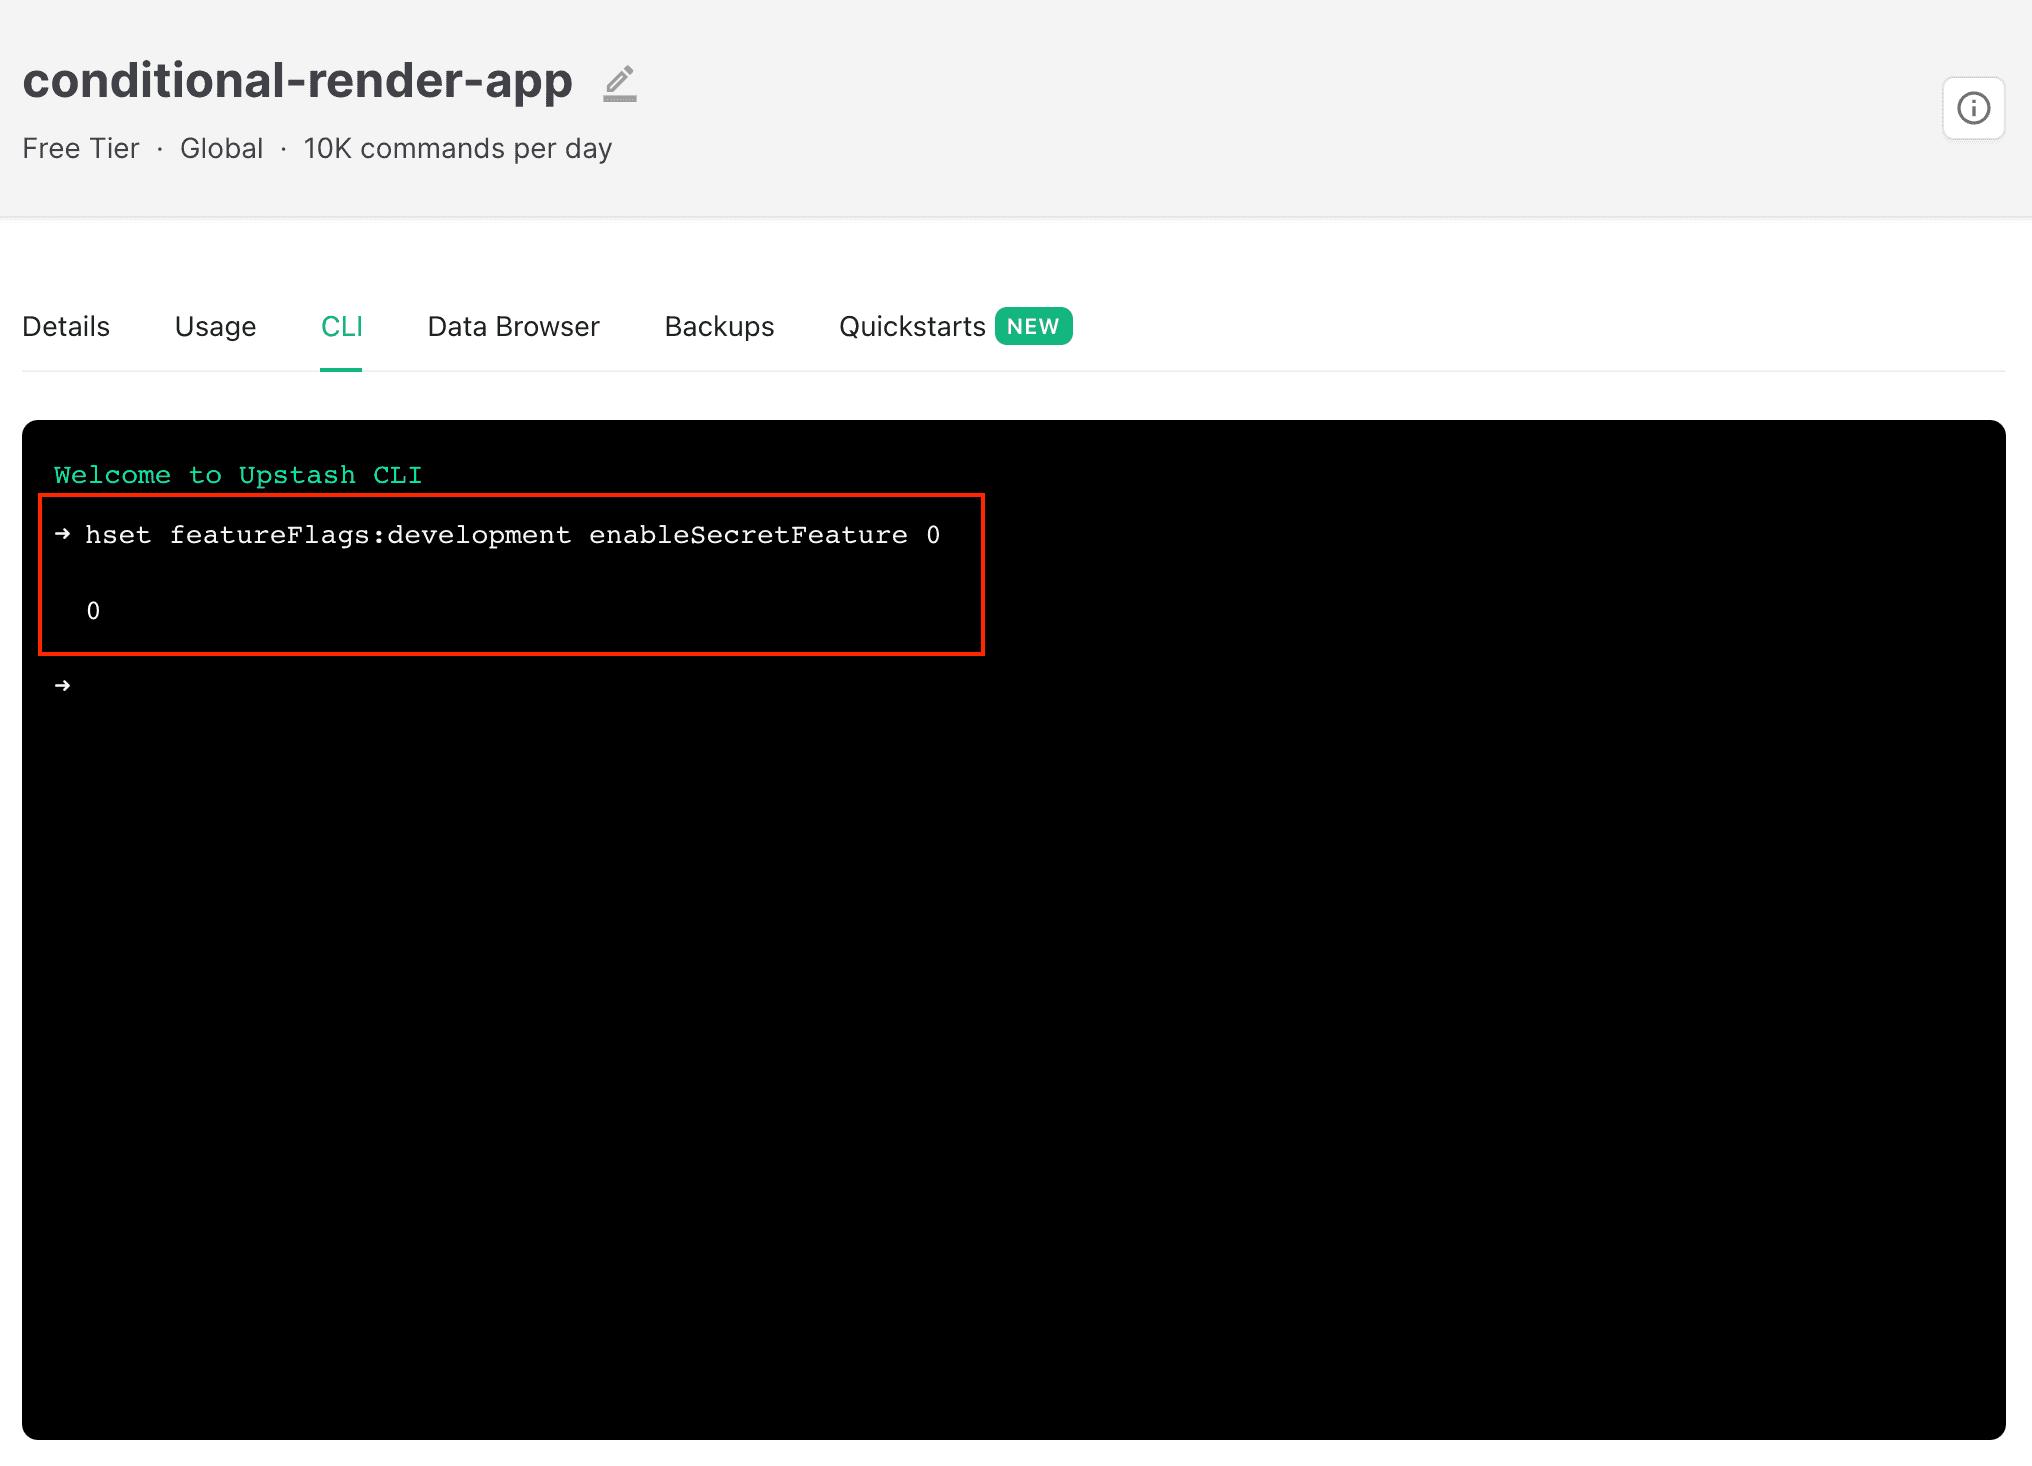Open the info panel icon button

(1973, 108)
